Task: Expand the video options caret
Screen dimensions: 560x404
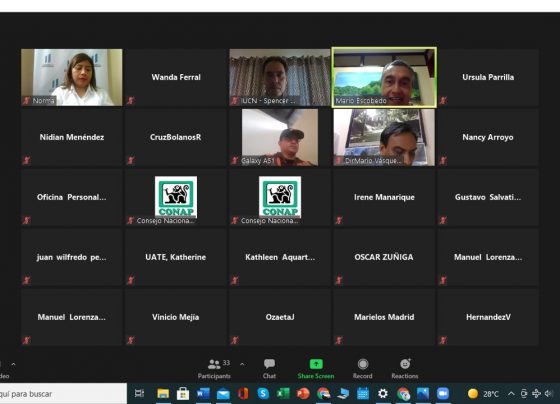Action: [x=13, y=364]
